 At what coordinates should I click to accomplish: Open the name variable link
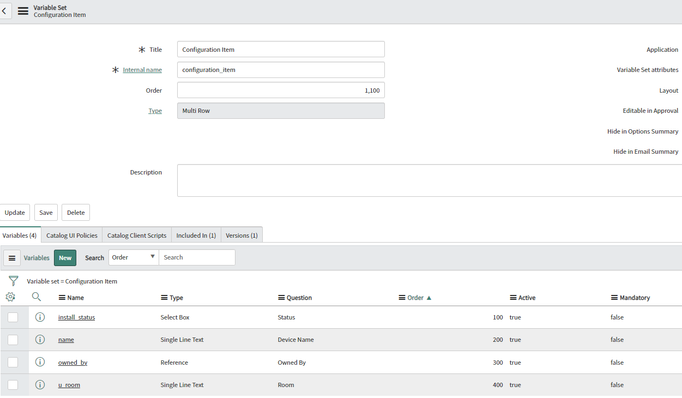point(66,340)
